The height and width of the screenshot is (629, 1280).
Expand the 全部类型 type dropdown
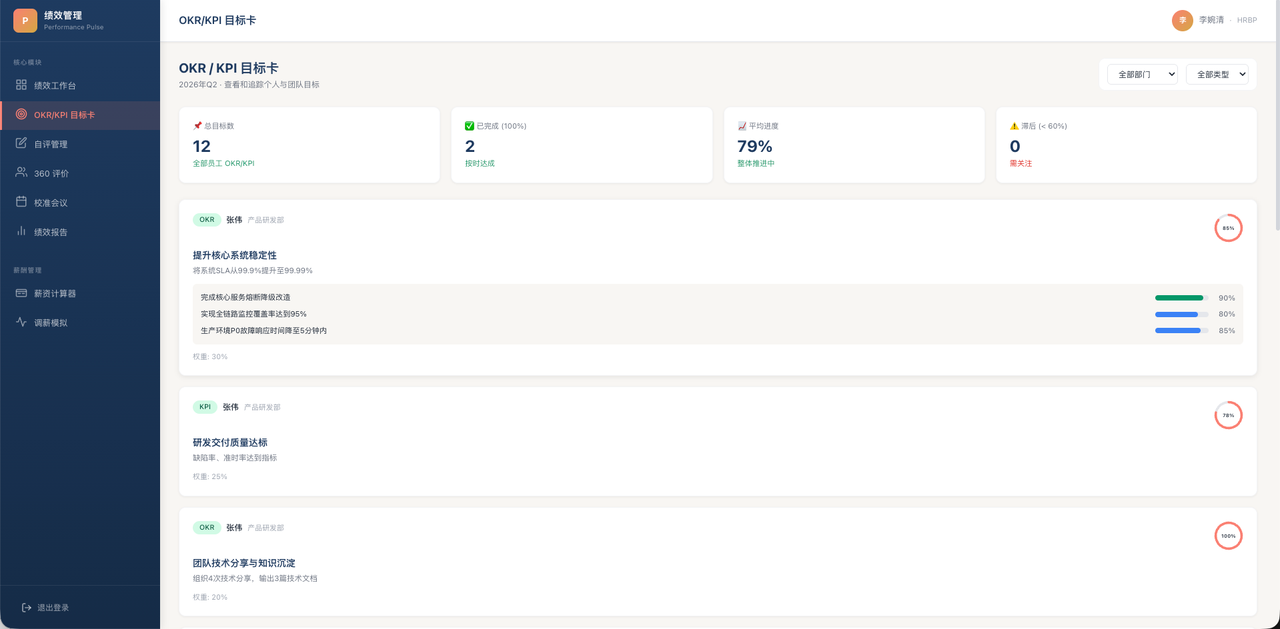pyautogui.click(x=1217, y=74)
